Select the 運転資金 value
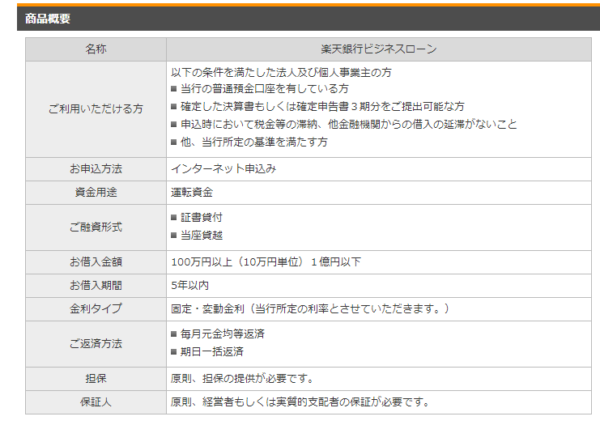600x425 pixels. (192, 192)
